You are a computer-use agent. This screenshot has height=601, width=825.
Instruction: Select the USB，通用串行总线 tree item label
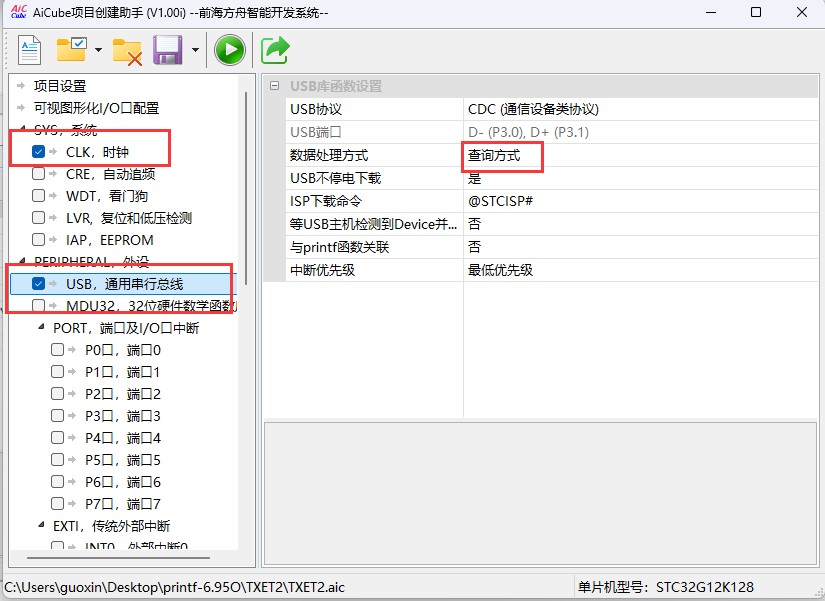pos(125,284)
